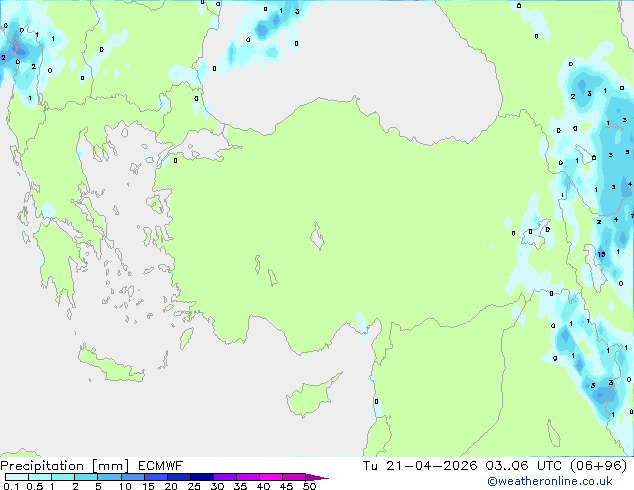This screenshot has height=490, width=634.
Task: Click the 0.5–1 mm legend swatch
Action: [40, 477]
